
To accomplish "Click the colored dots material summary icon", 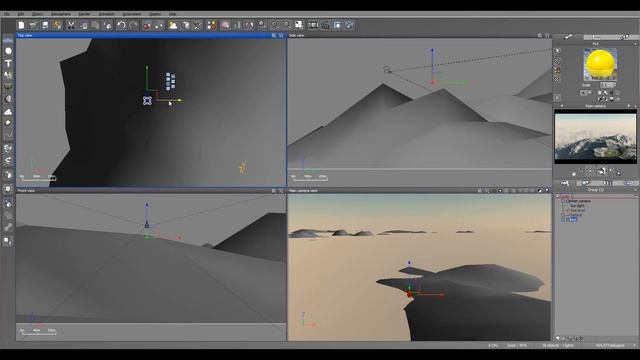I will [x=211, y=25].
